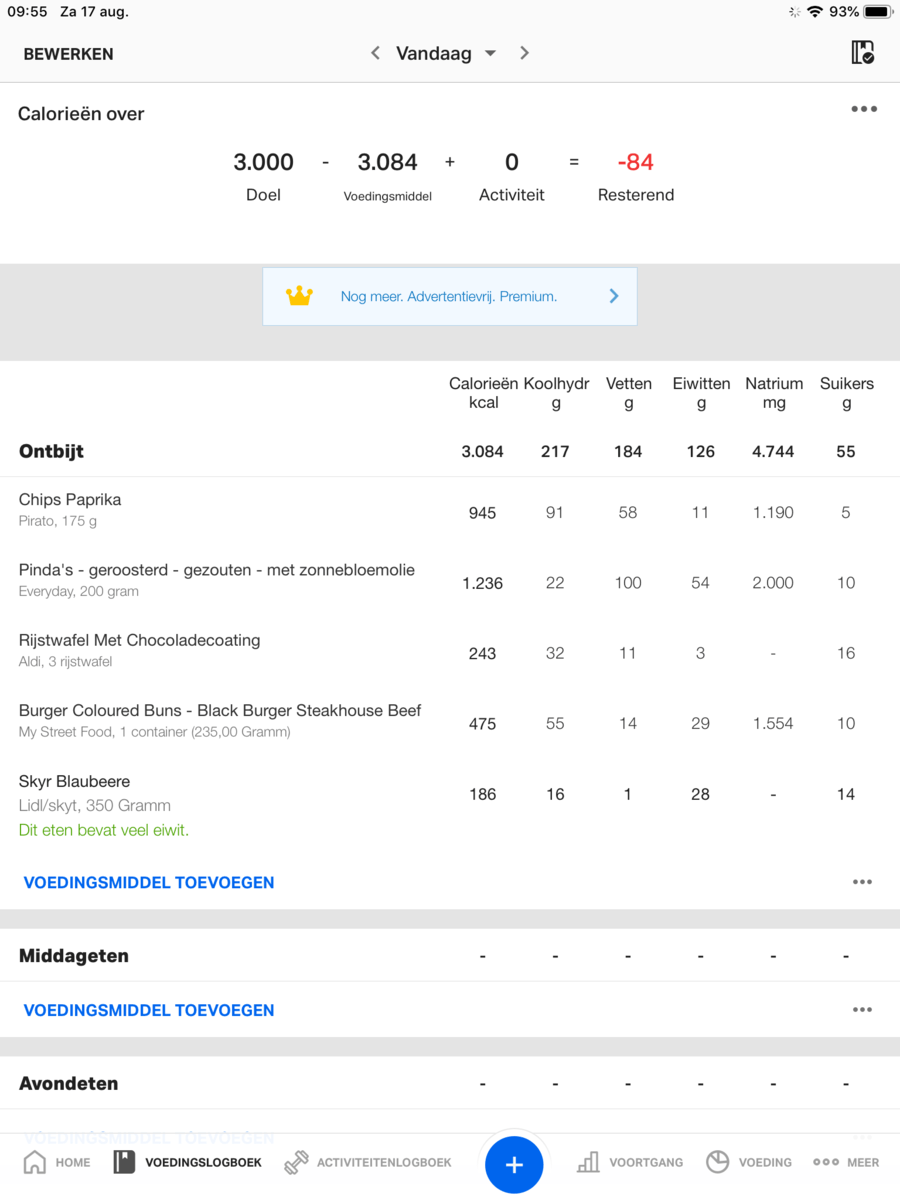
Task: Open Middageten meal options ellipsis
Action: tap(862, 1010)
